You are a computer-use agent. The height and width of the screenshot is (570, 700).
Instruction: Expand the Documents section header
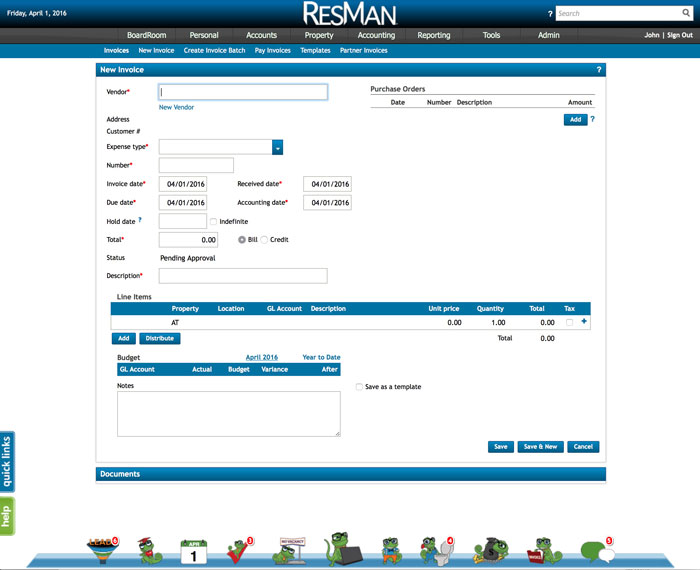(x=351, y=474)
